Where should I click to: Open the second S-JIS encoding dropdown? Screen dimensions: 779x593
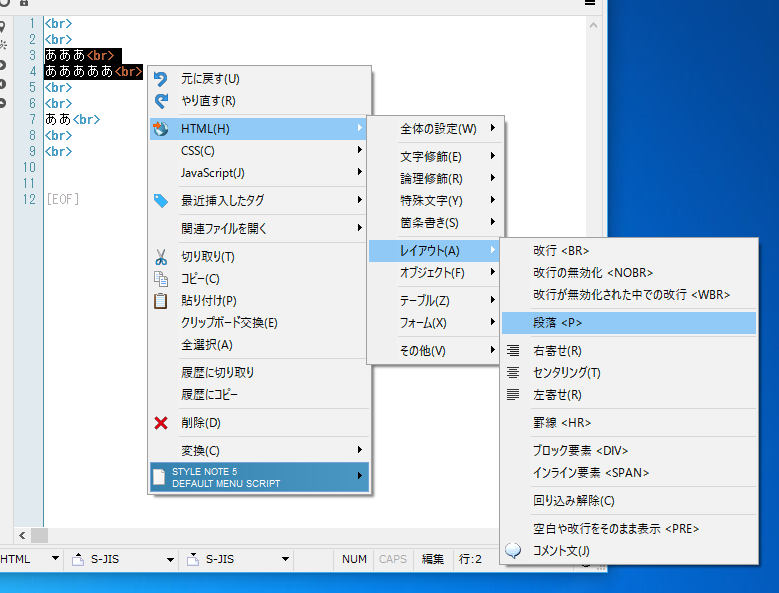(285, 559)
